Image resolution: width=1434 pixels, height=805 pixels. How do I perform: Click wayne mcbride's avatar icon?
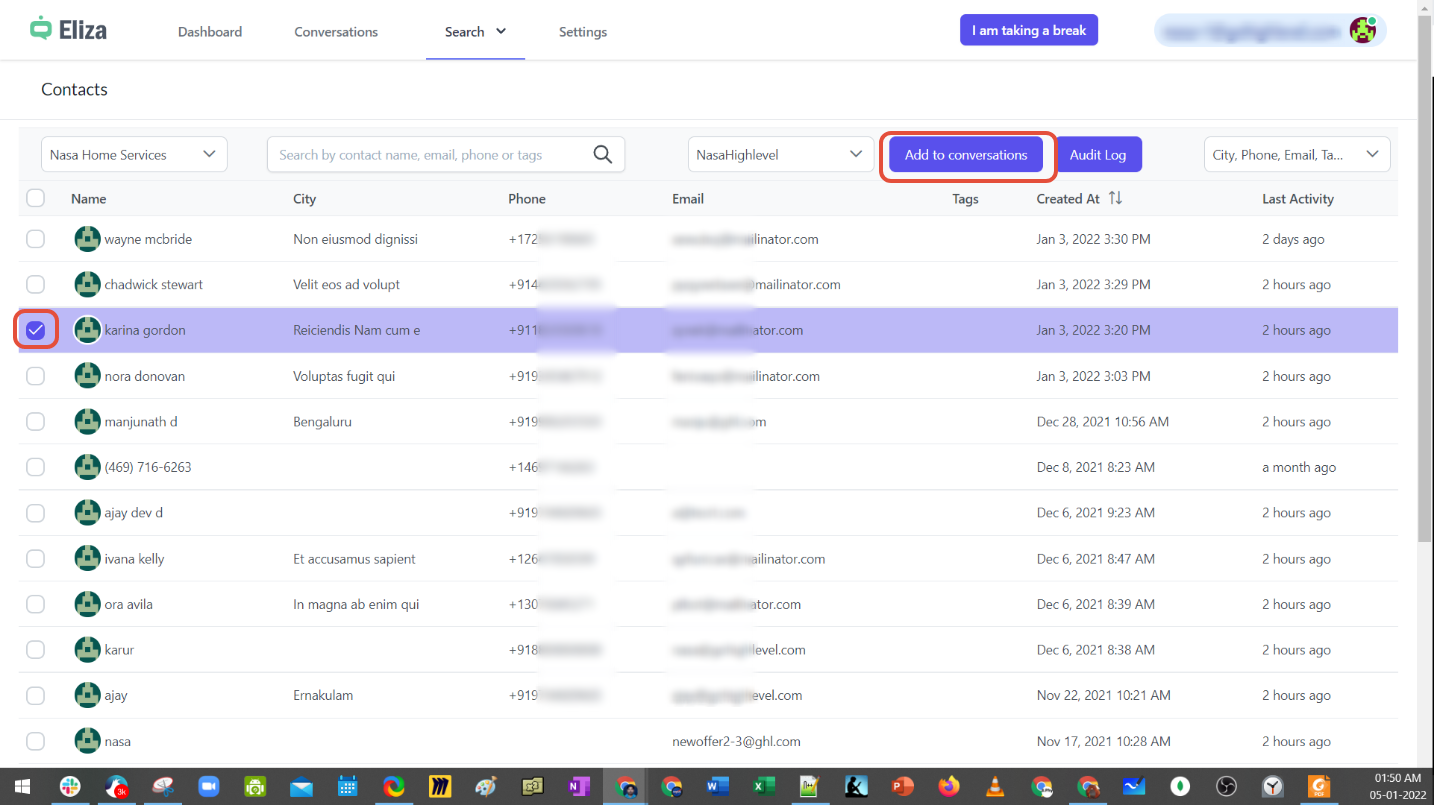[x=87, y=239]
